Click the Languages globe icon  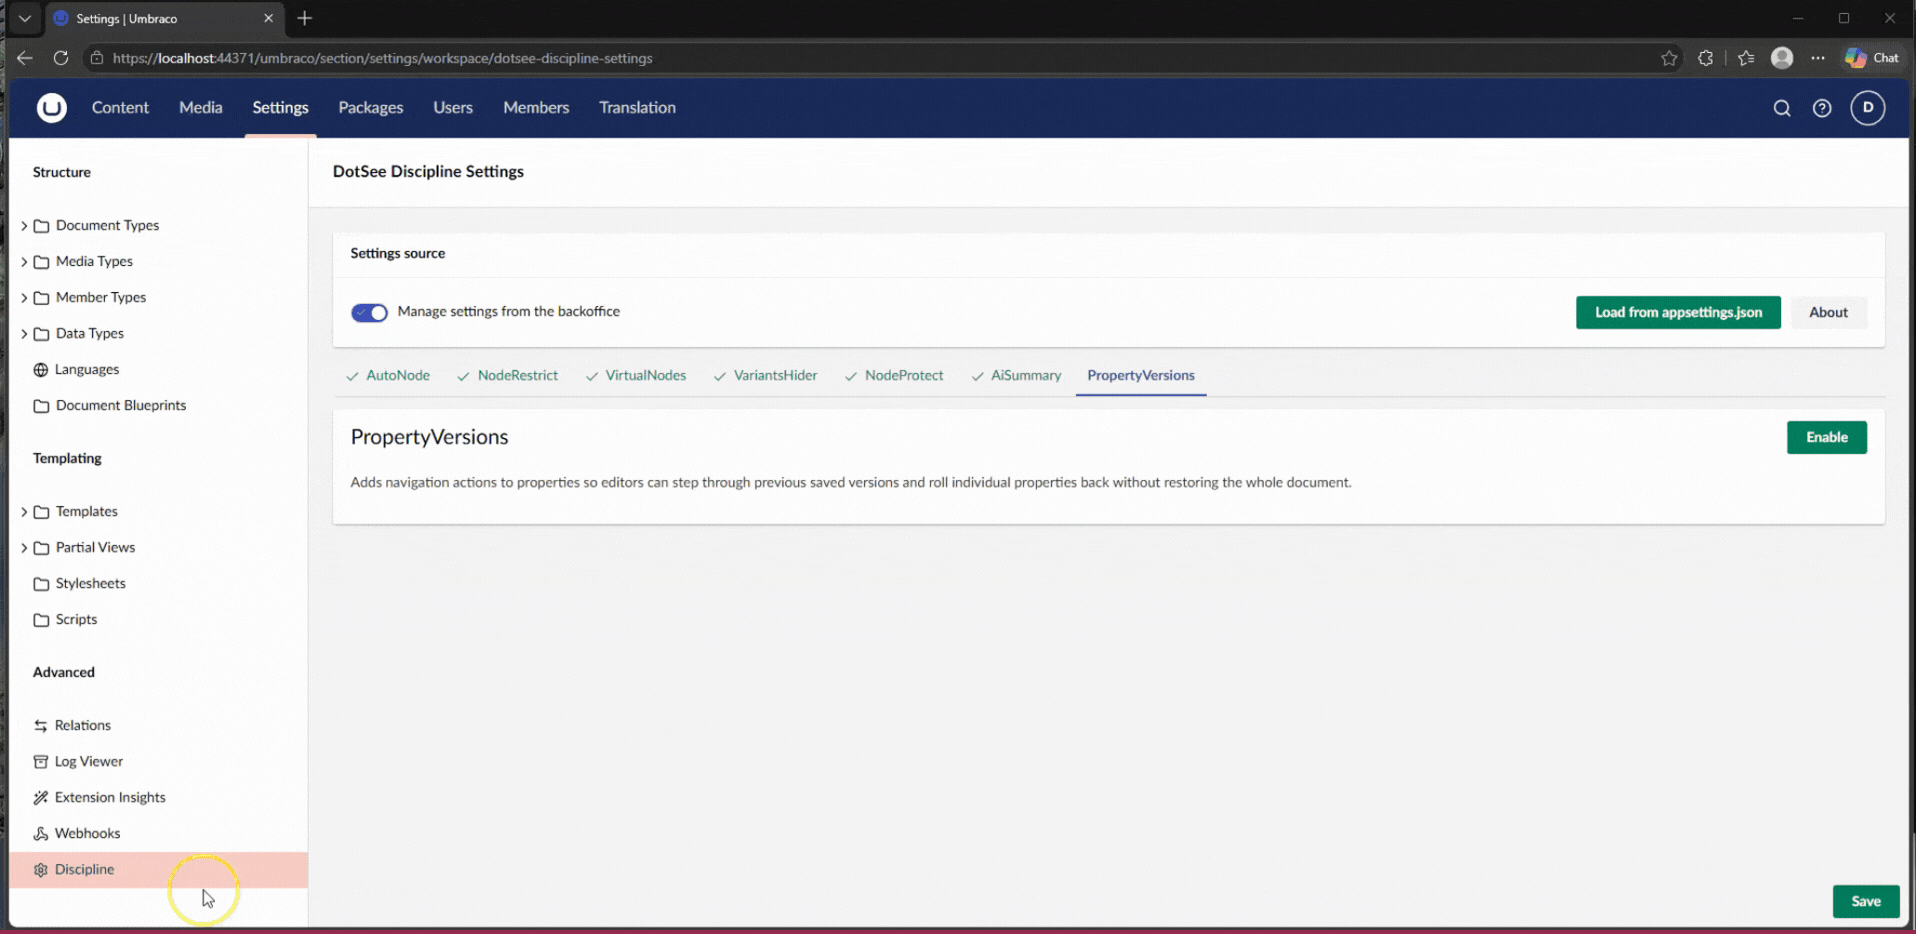[x=41, y=370]
